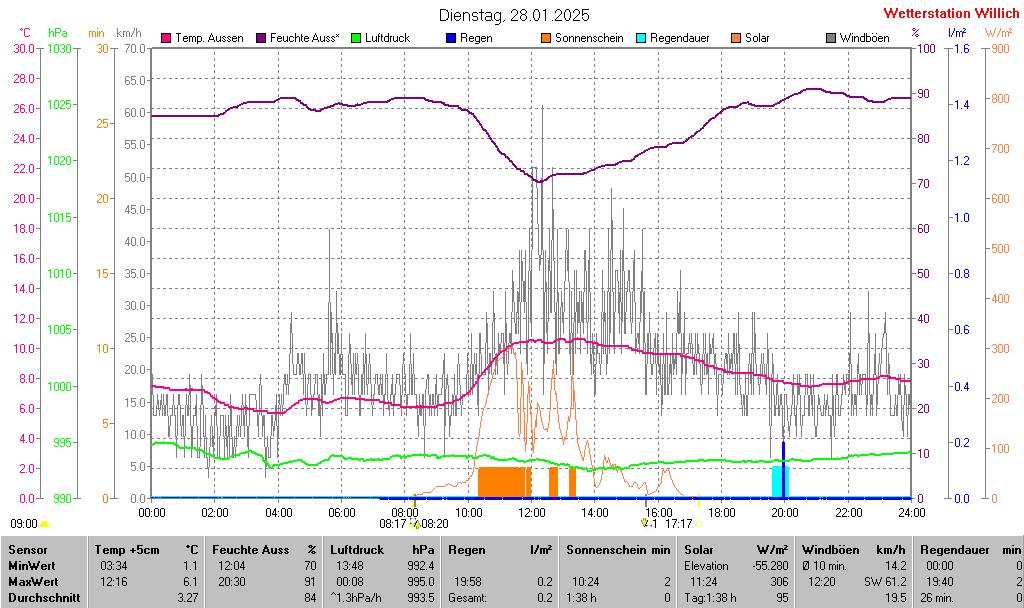Click the purple Feuchte Auss* legend swatch
Image resolution: width=1024 pixels, height=608 pixels.
(x=261, y=38)
